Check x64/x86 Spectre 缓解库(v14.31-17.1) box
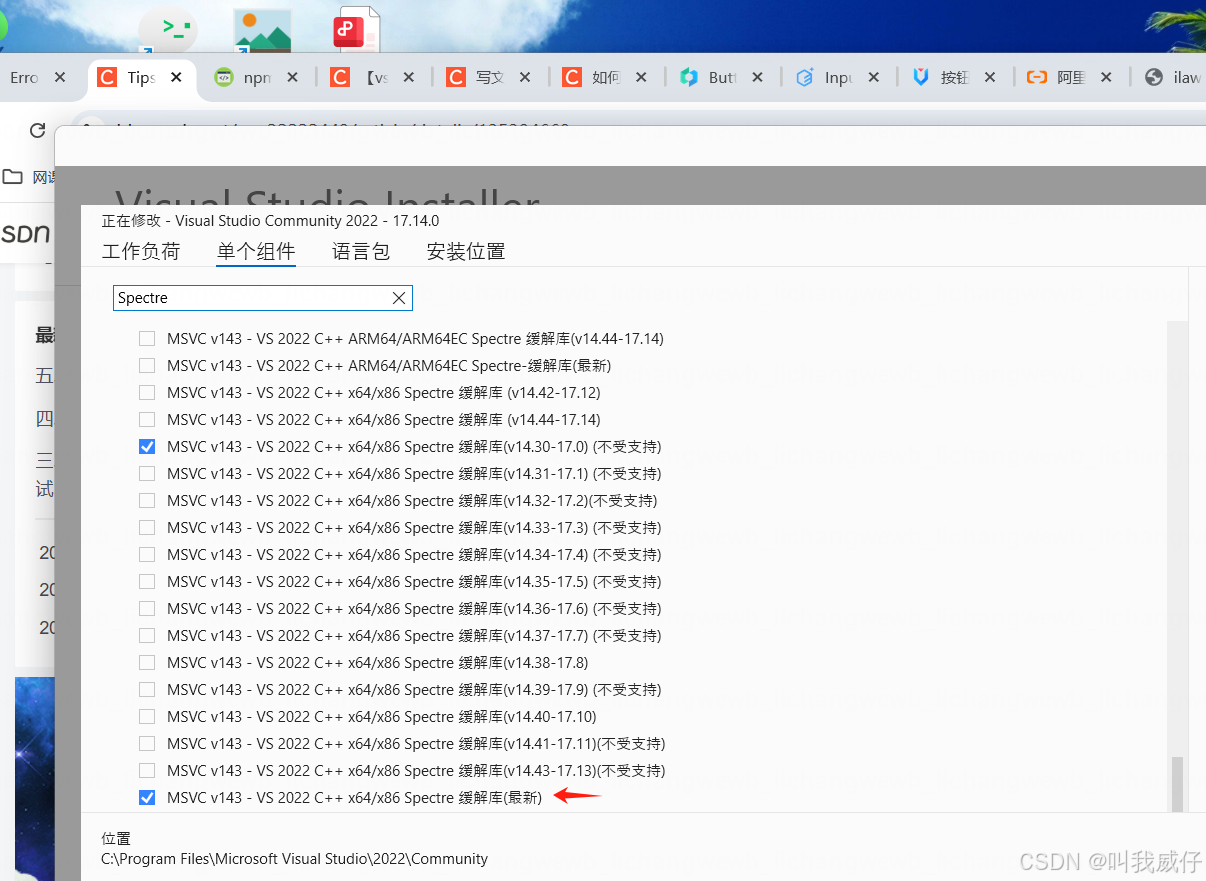 click(x=147, y=474)
